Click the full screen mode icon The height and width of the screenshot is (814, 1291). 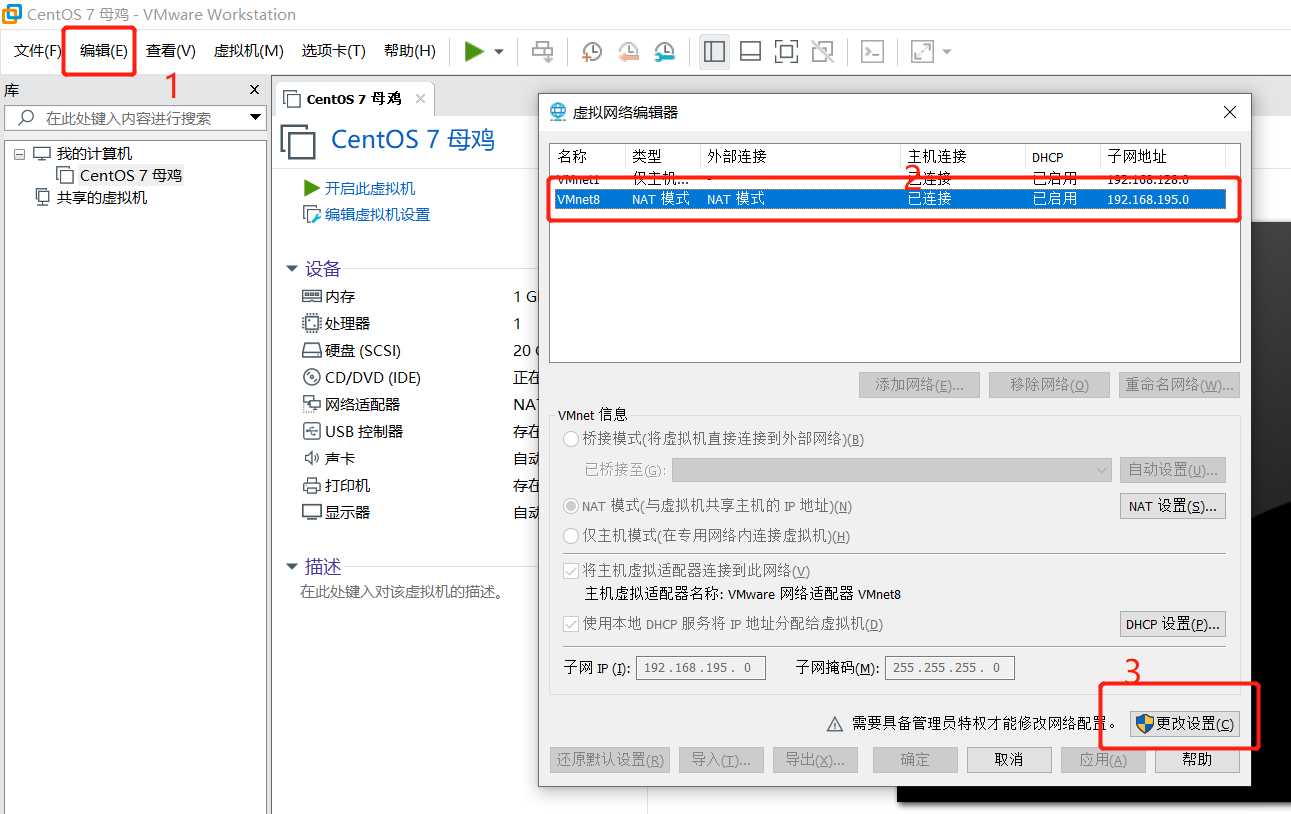[x=786, y=51]
